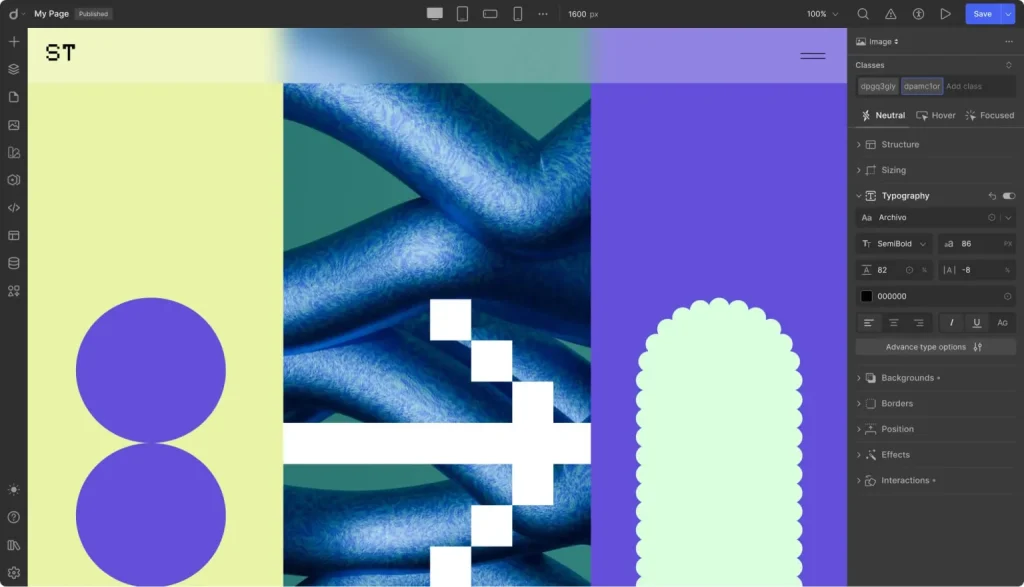
Task: Expand the Backgrounds section
Action: [x=907, y=378]
